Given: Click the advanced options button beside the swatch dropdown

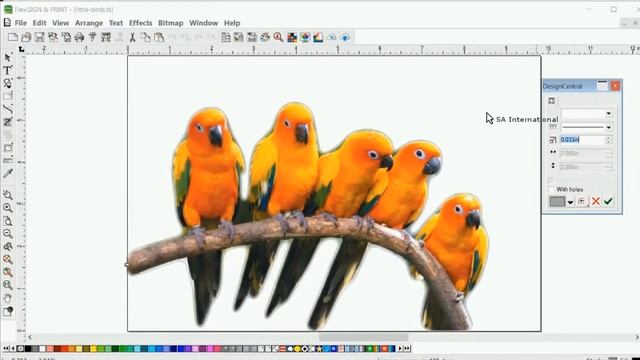Looking at the screenshot, I should point(582,201).
